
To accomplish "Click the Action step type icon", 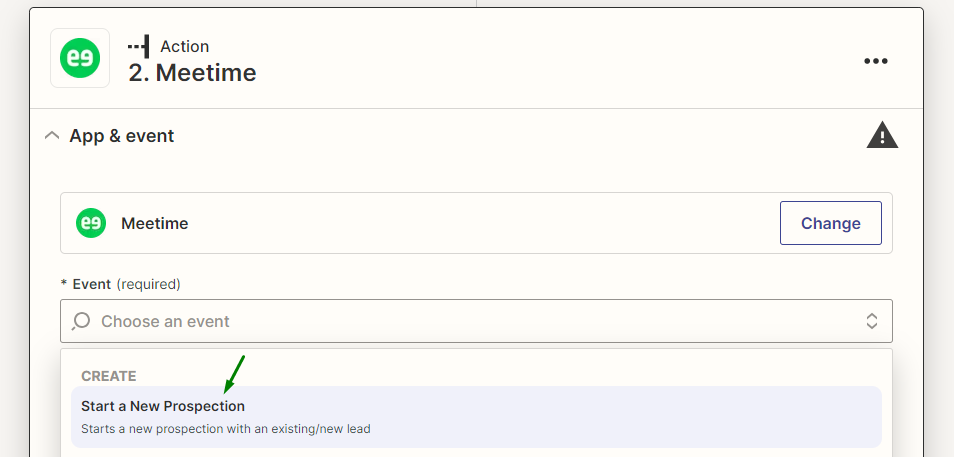I will pos(139,46).
